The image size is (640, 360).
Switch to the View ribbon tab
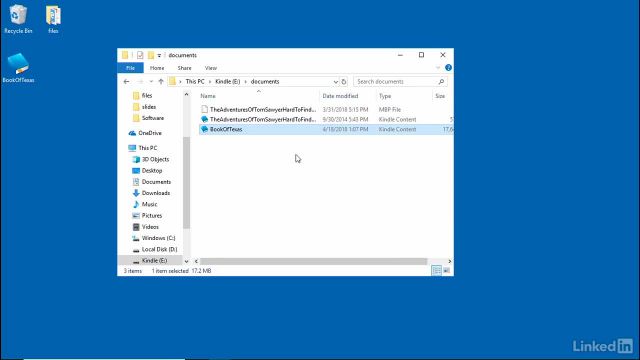tap(211, 68)
